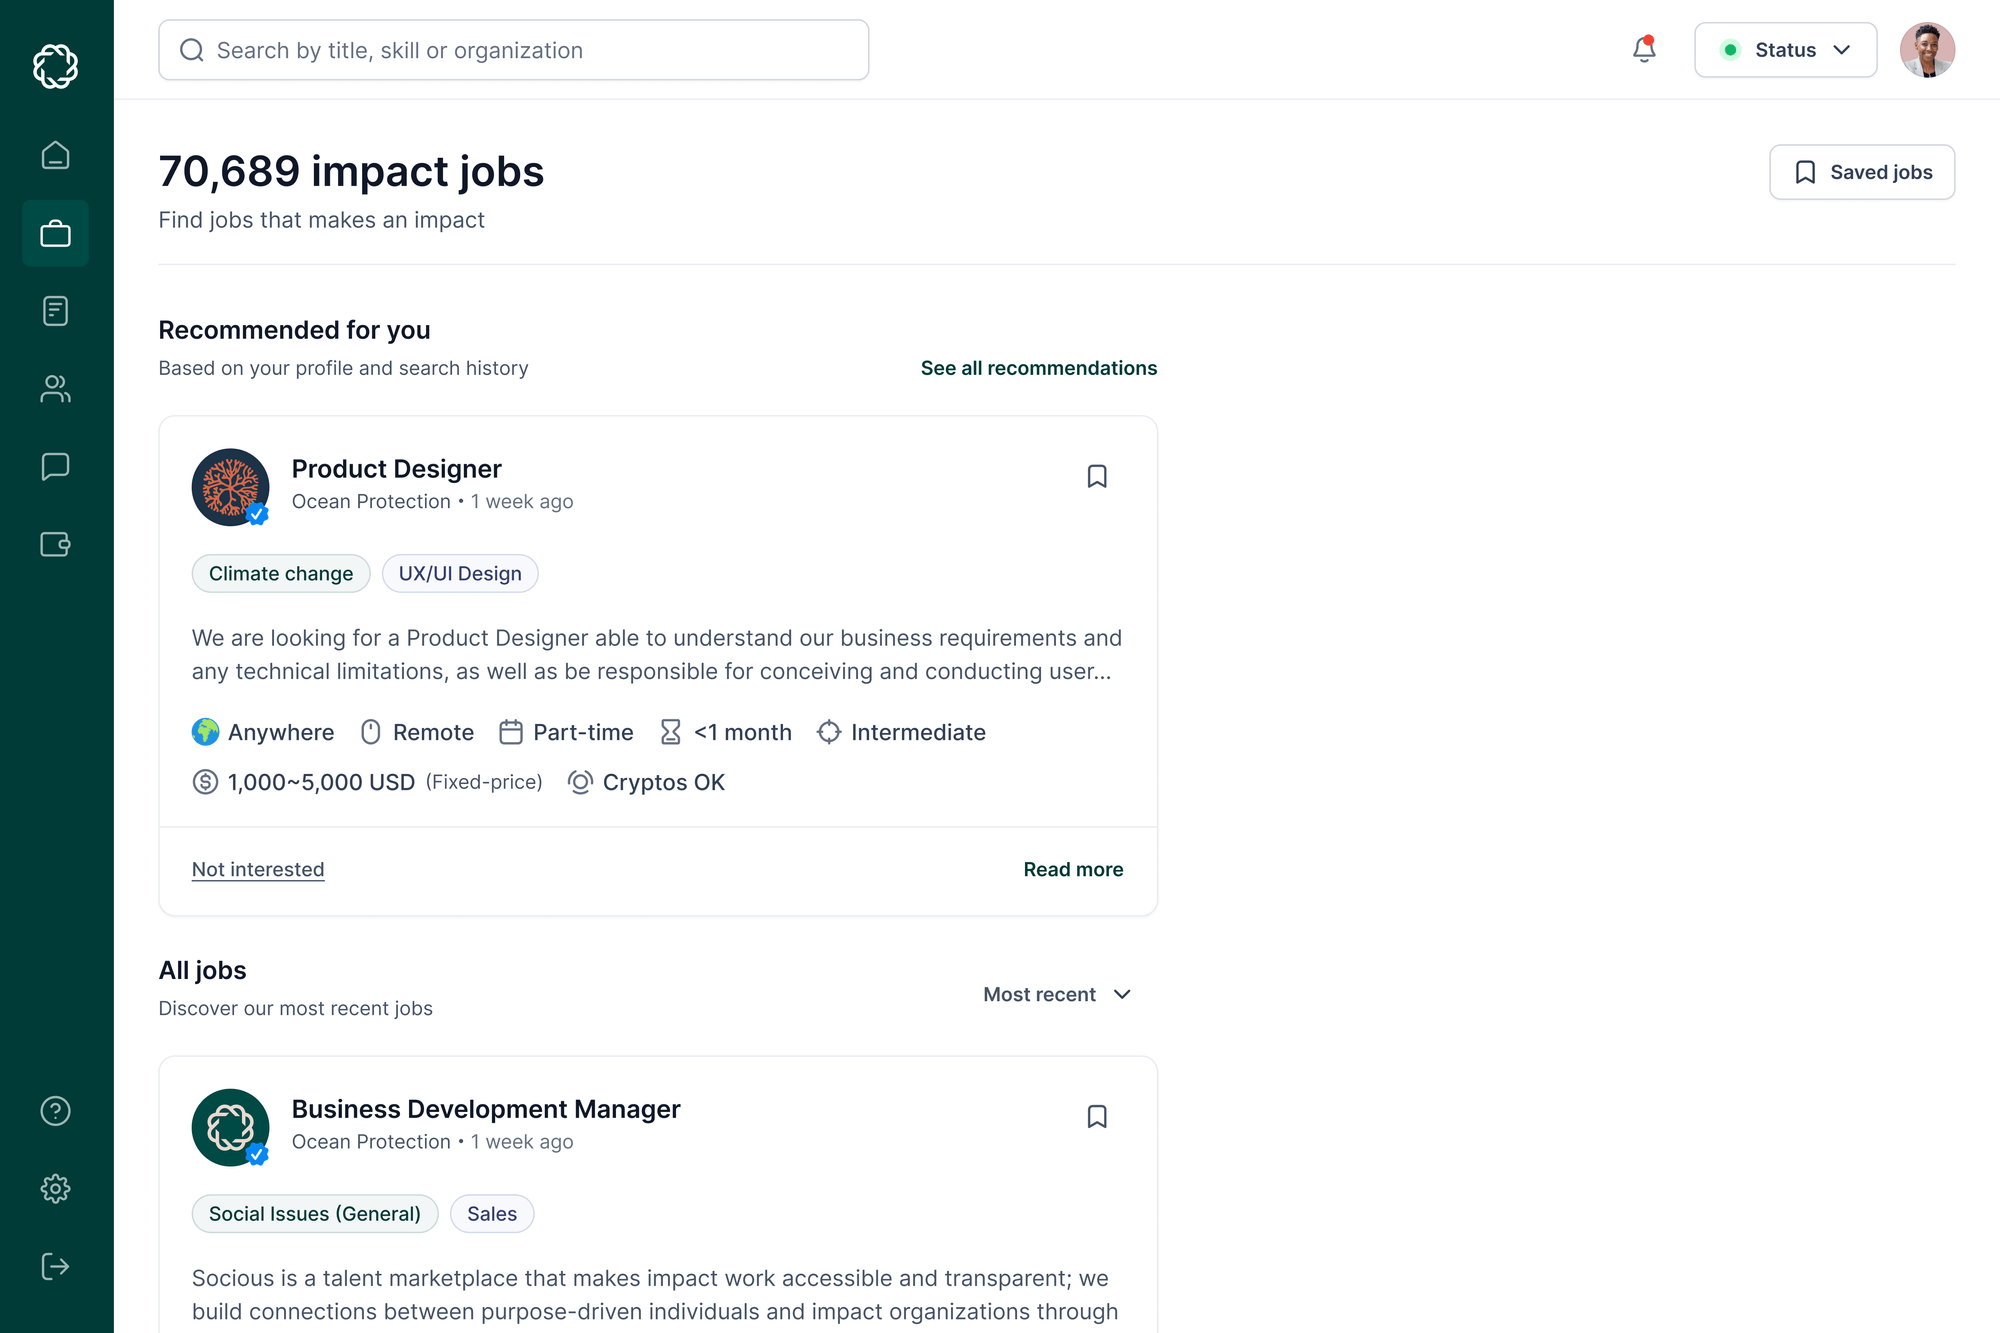Expand the Status chevron arrow
The image size is (2000, 1333).
1842,50
